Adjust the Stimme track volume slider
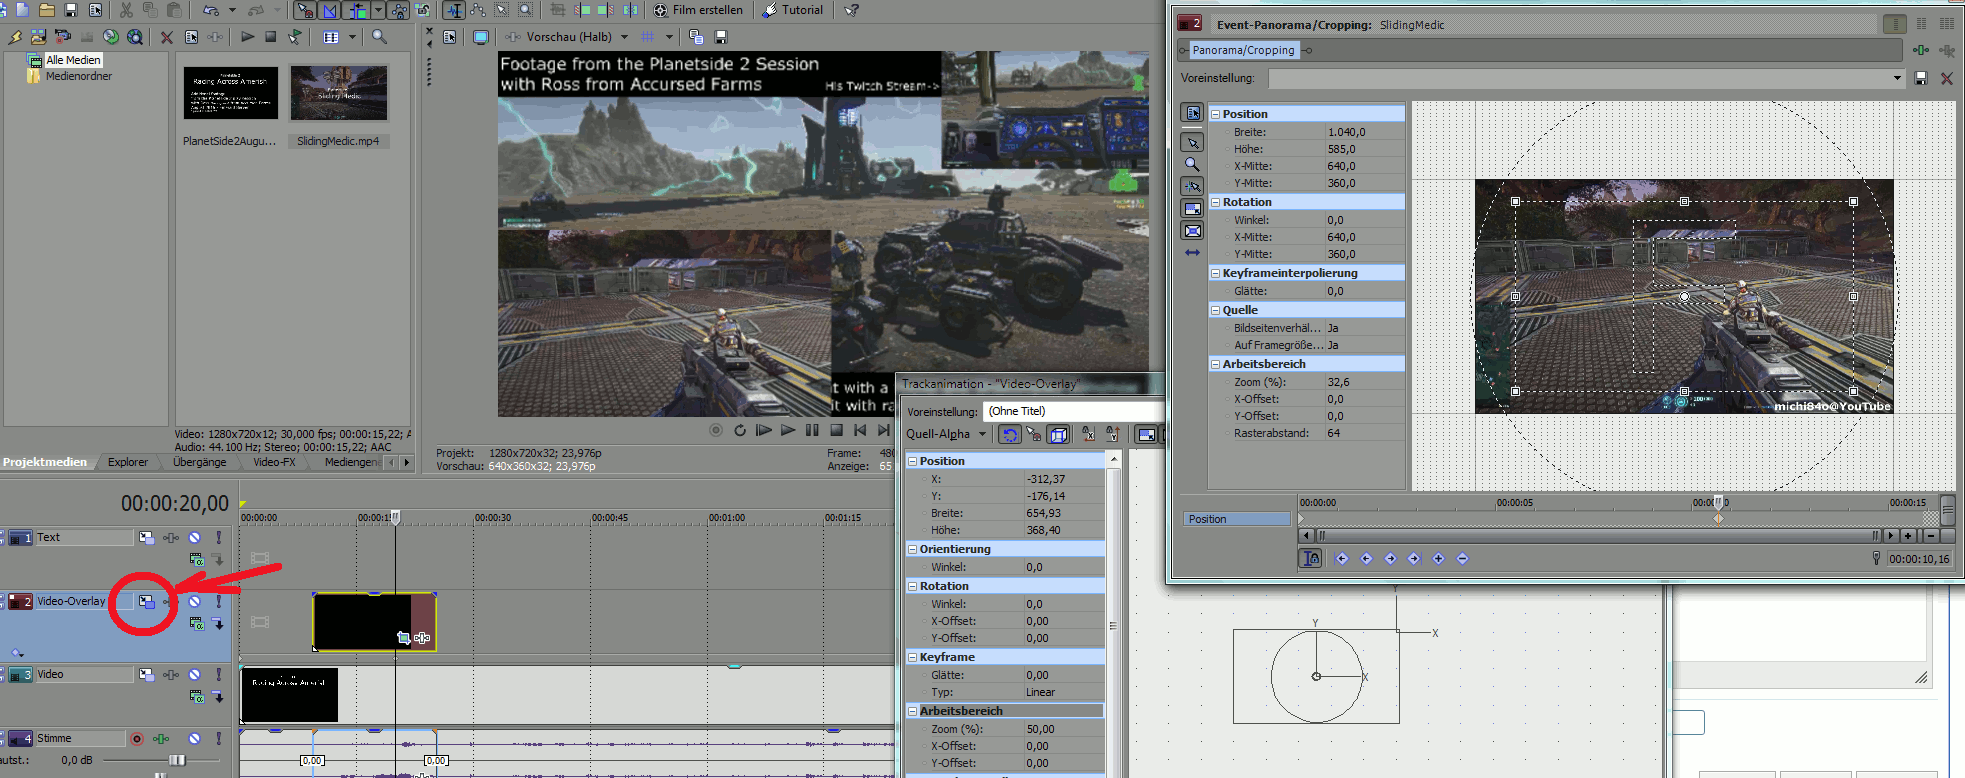 176,761
